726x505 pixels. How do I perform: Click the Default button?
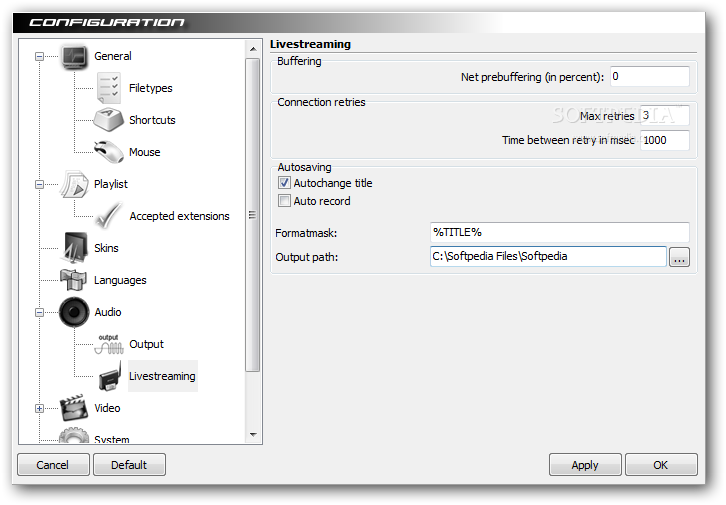pyautogui.click(x=129, y=465)
